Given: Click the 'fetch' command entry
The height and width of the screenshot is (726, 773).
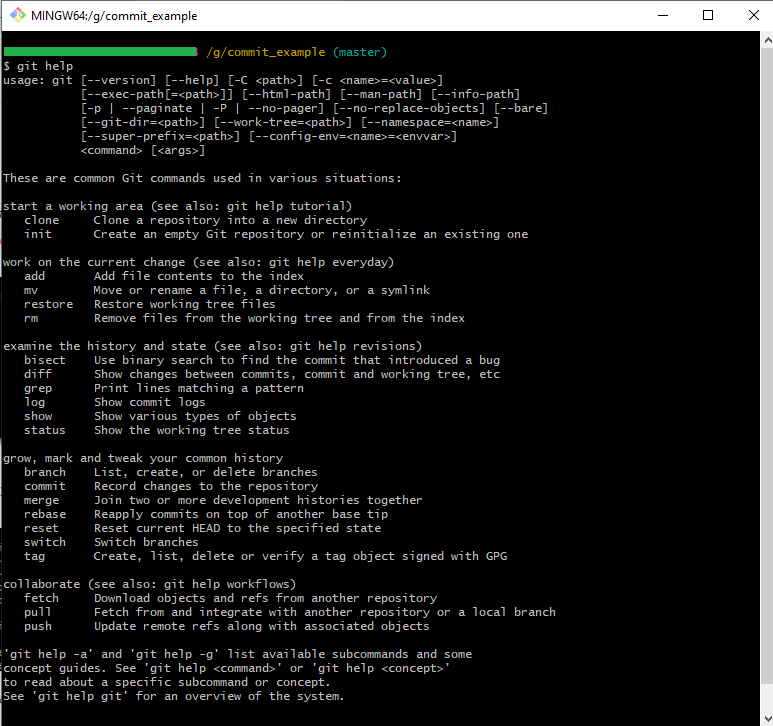Looking at the screenshot, I should (41, 598).
